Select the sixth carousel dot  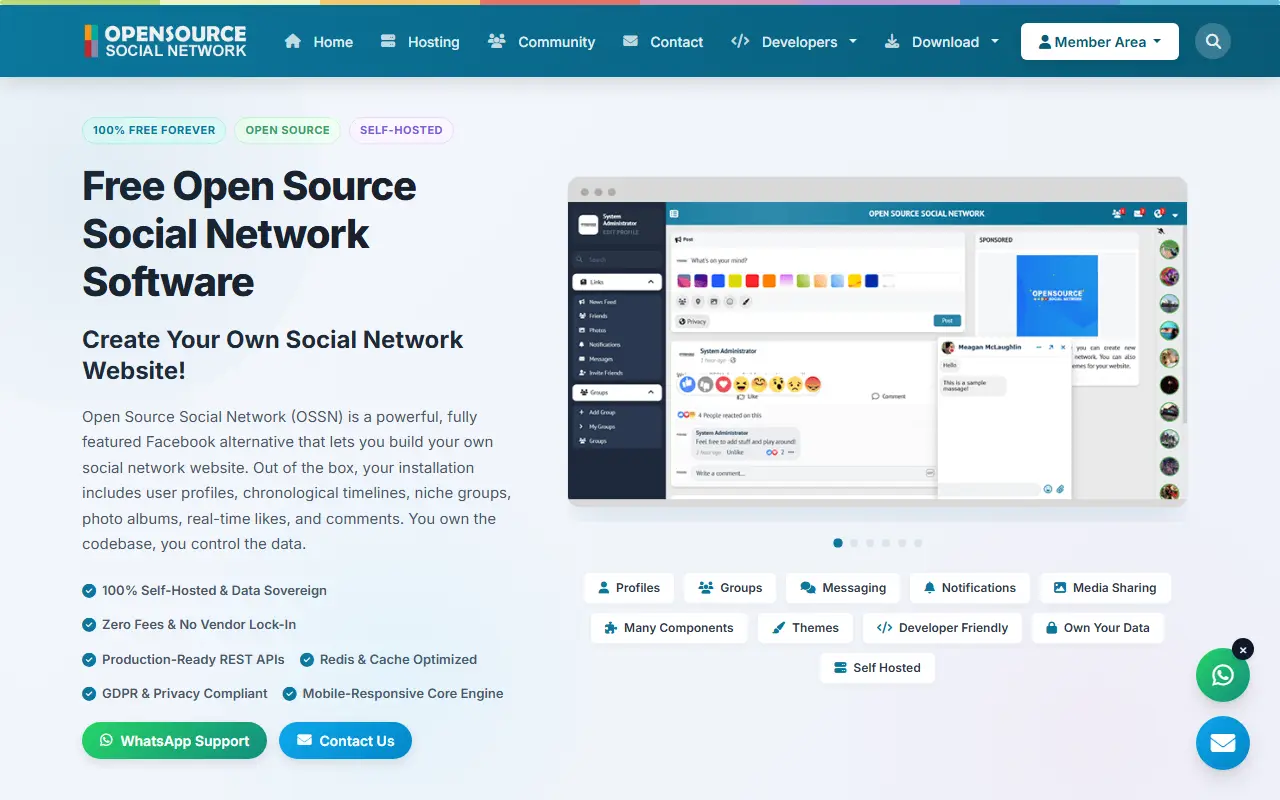[x=918, y=543]
